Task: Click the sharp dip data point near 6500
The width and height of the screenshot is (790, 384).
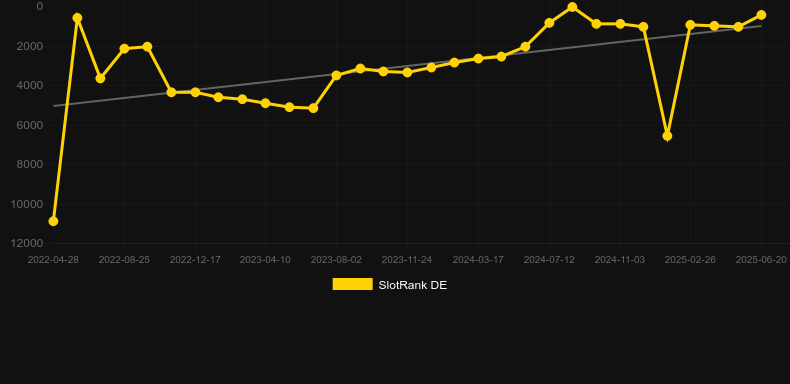Action: [667, 136]
